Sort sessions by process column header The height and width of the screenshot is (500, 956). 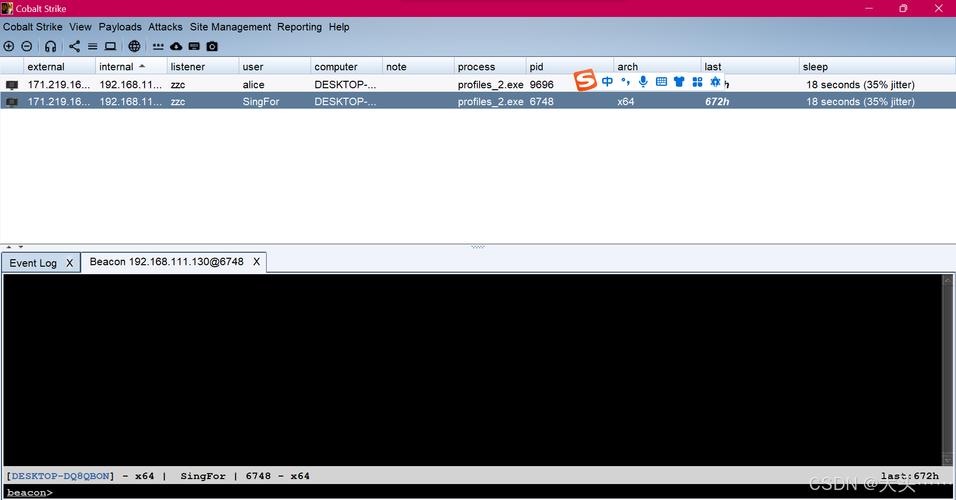[490, 66]
